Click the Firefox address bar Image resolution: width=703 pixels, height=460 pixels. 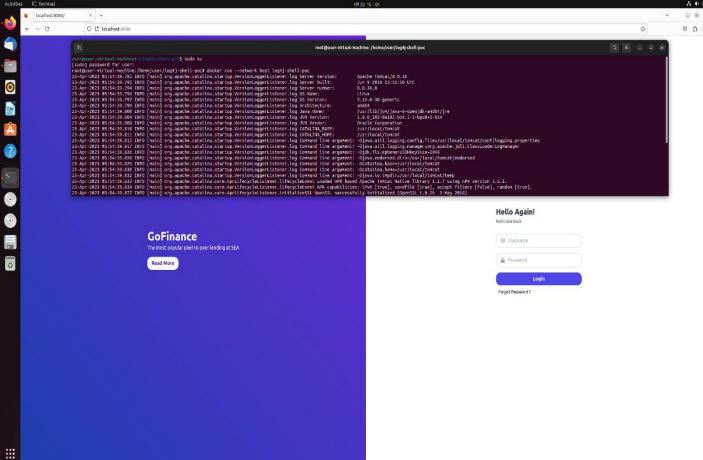coord(365,29)
